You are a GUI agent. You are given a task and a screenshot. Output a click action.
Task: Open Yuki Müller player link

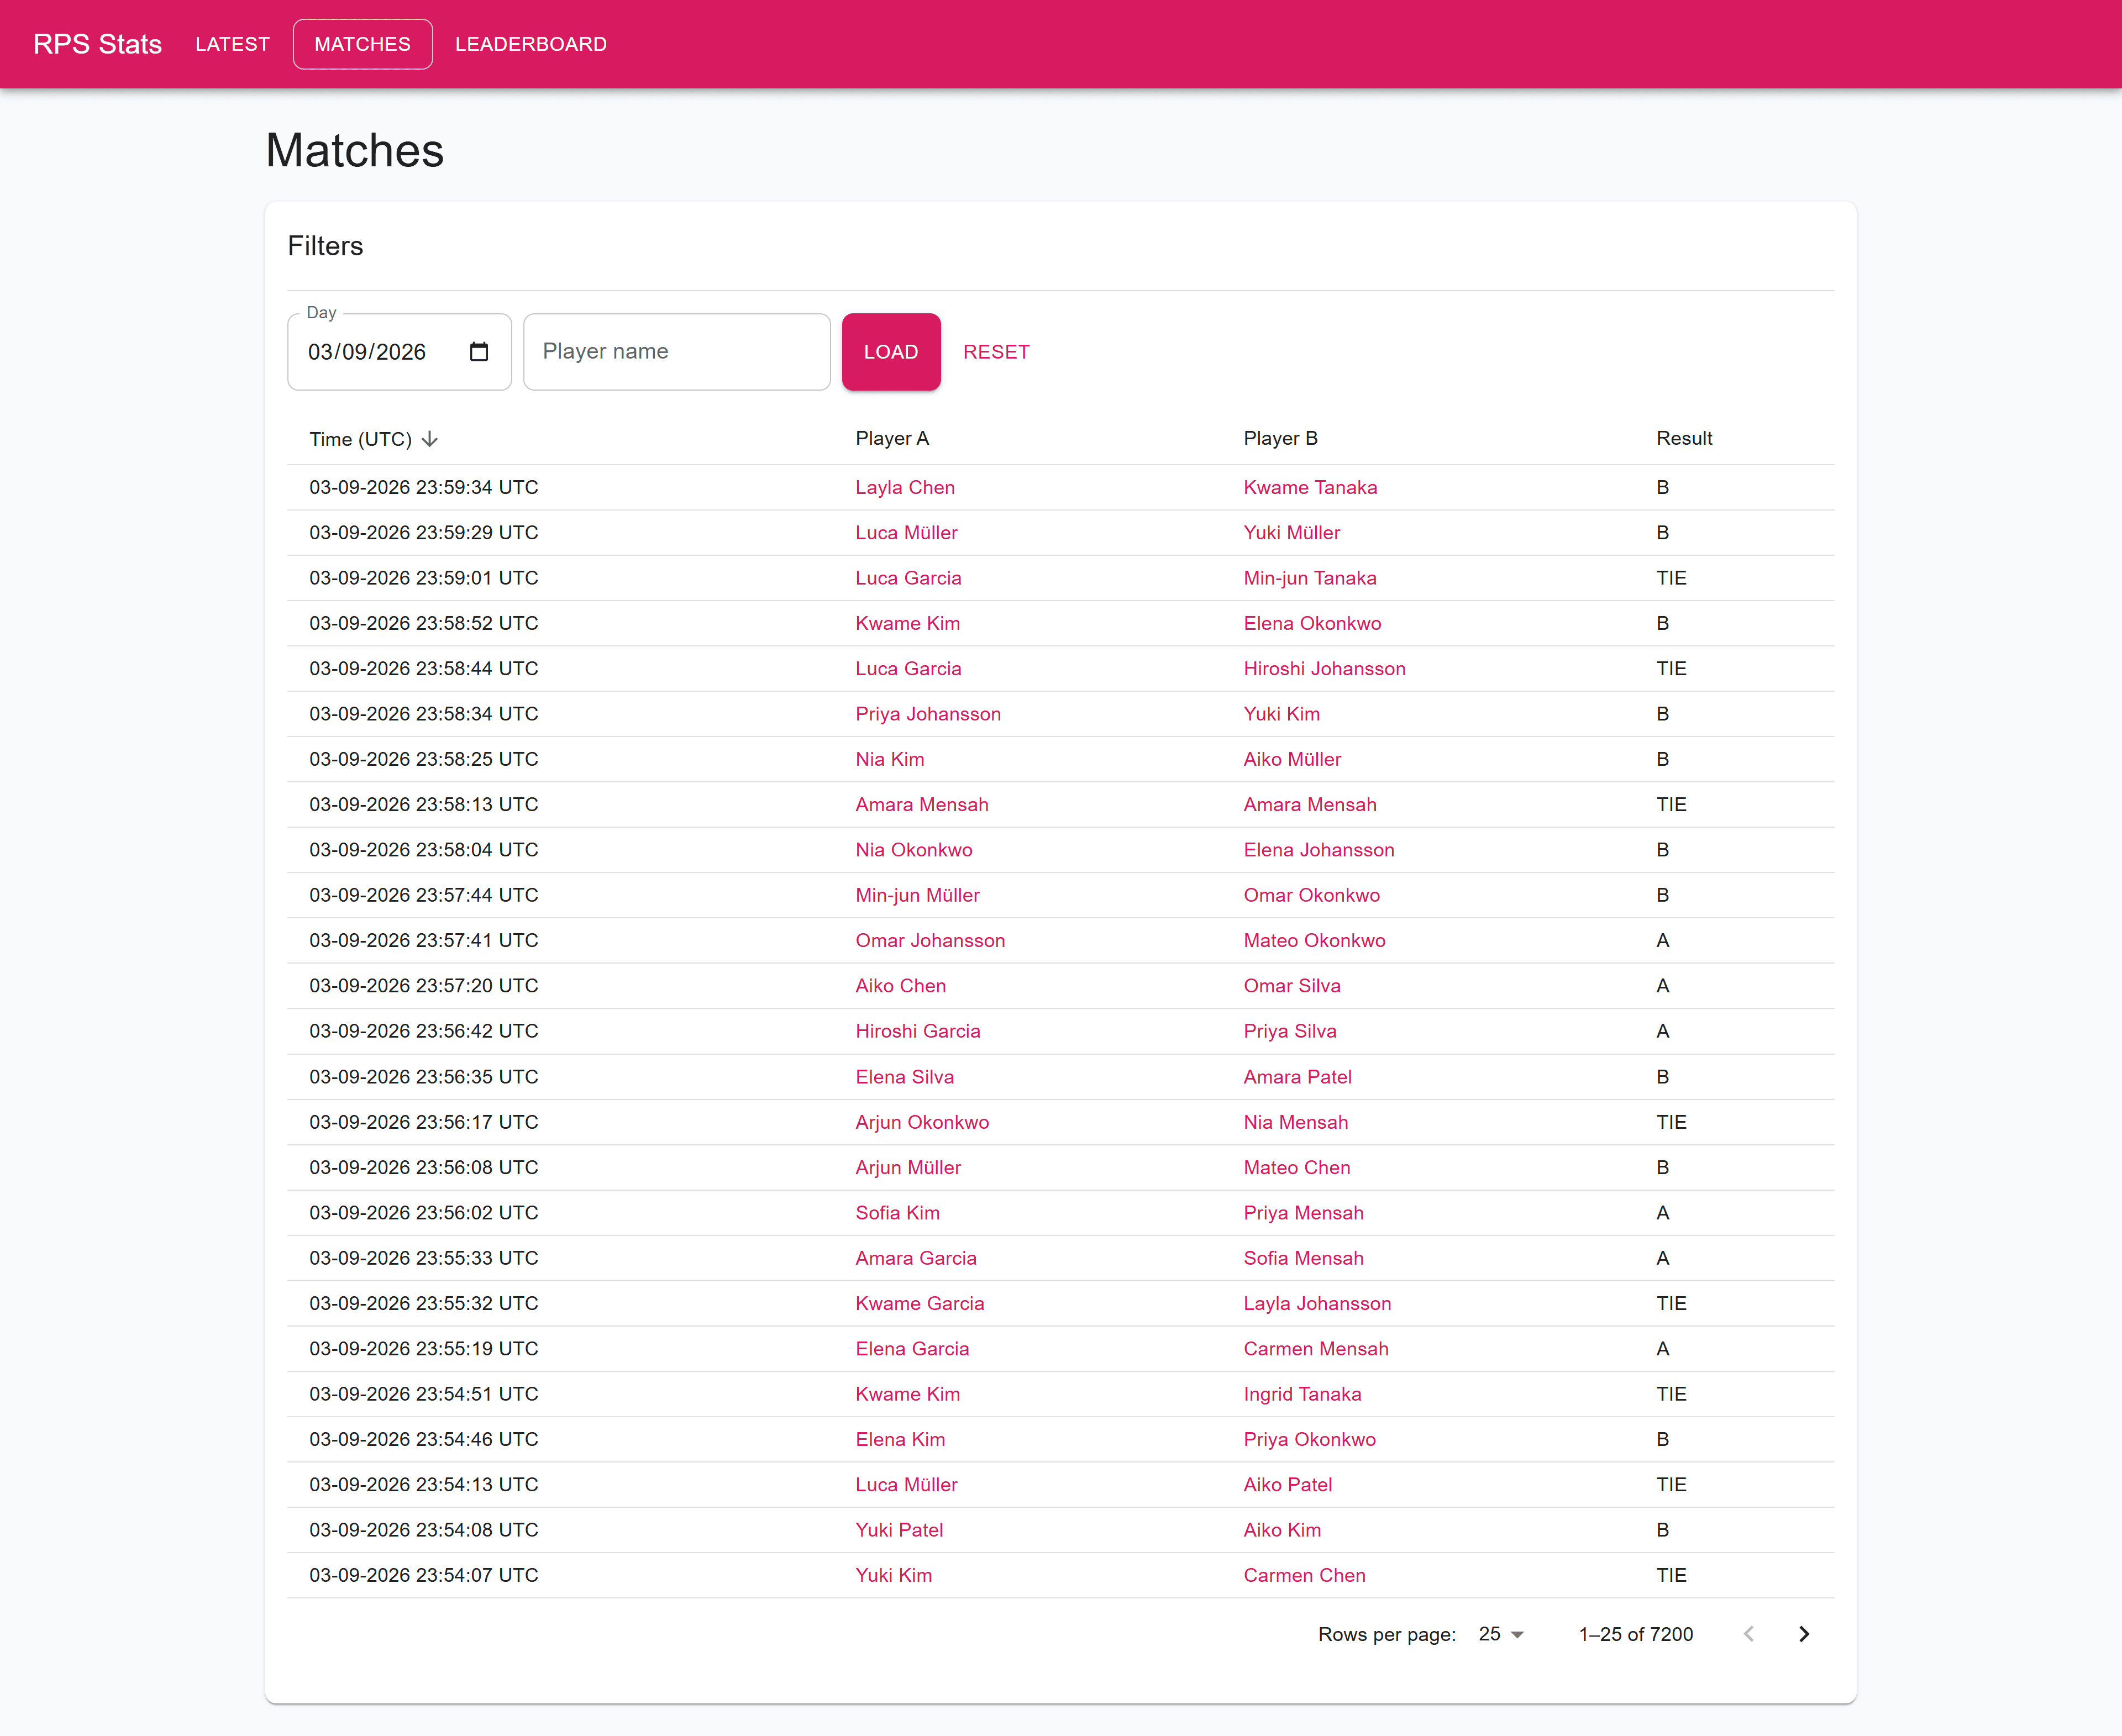pos(1292,533)
